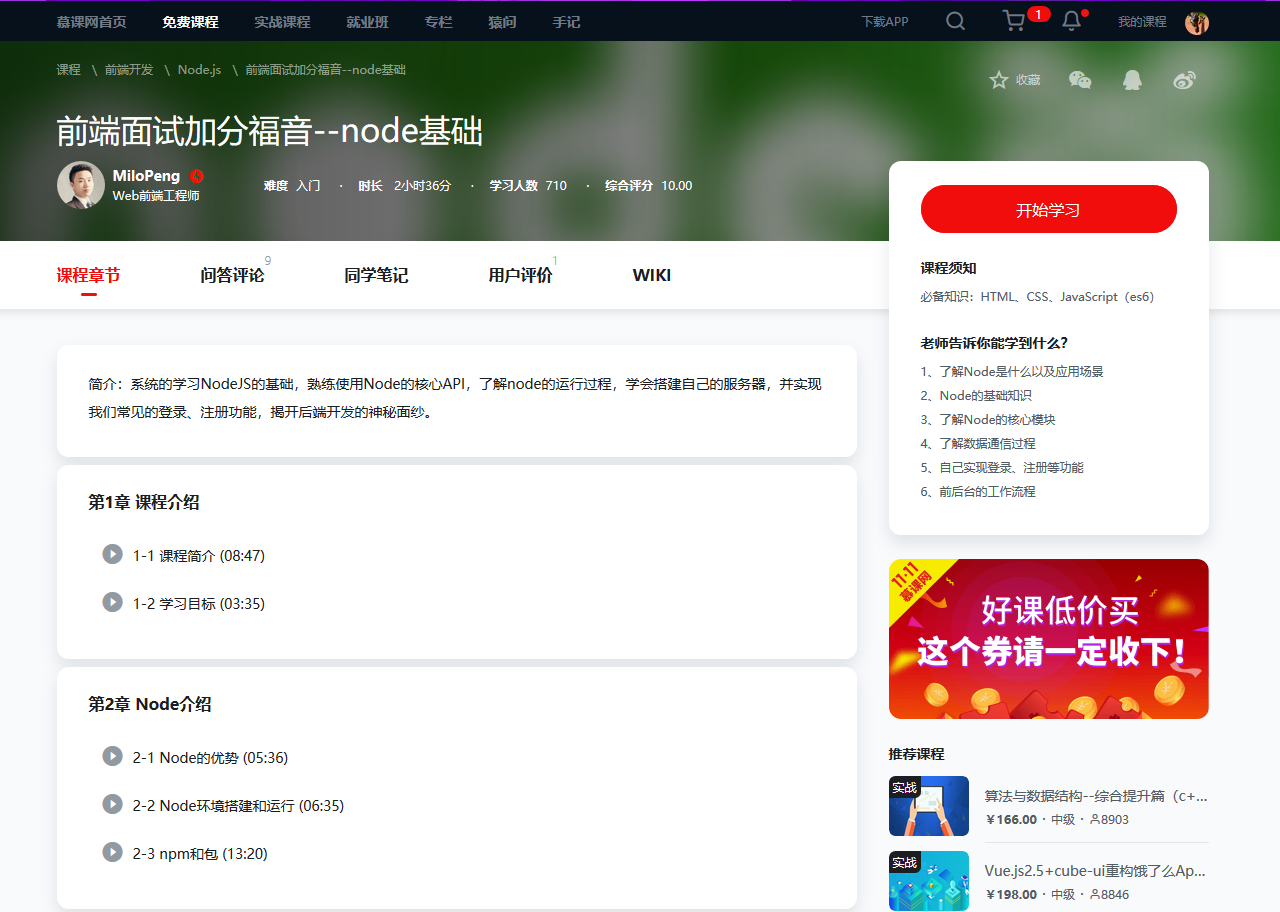Click the course reminder bell near share icons
Image resolution: width=1280 pixels, height=912 pixels.
coord(1131,79)
